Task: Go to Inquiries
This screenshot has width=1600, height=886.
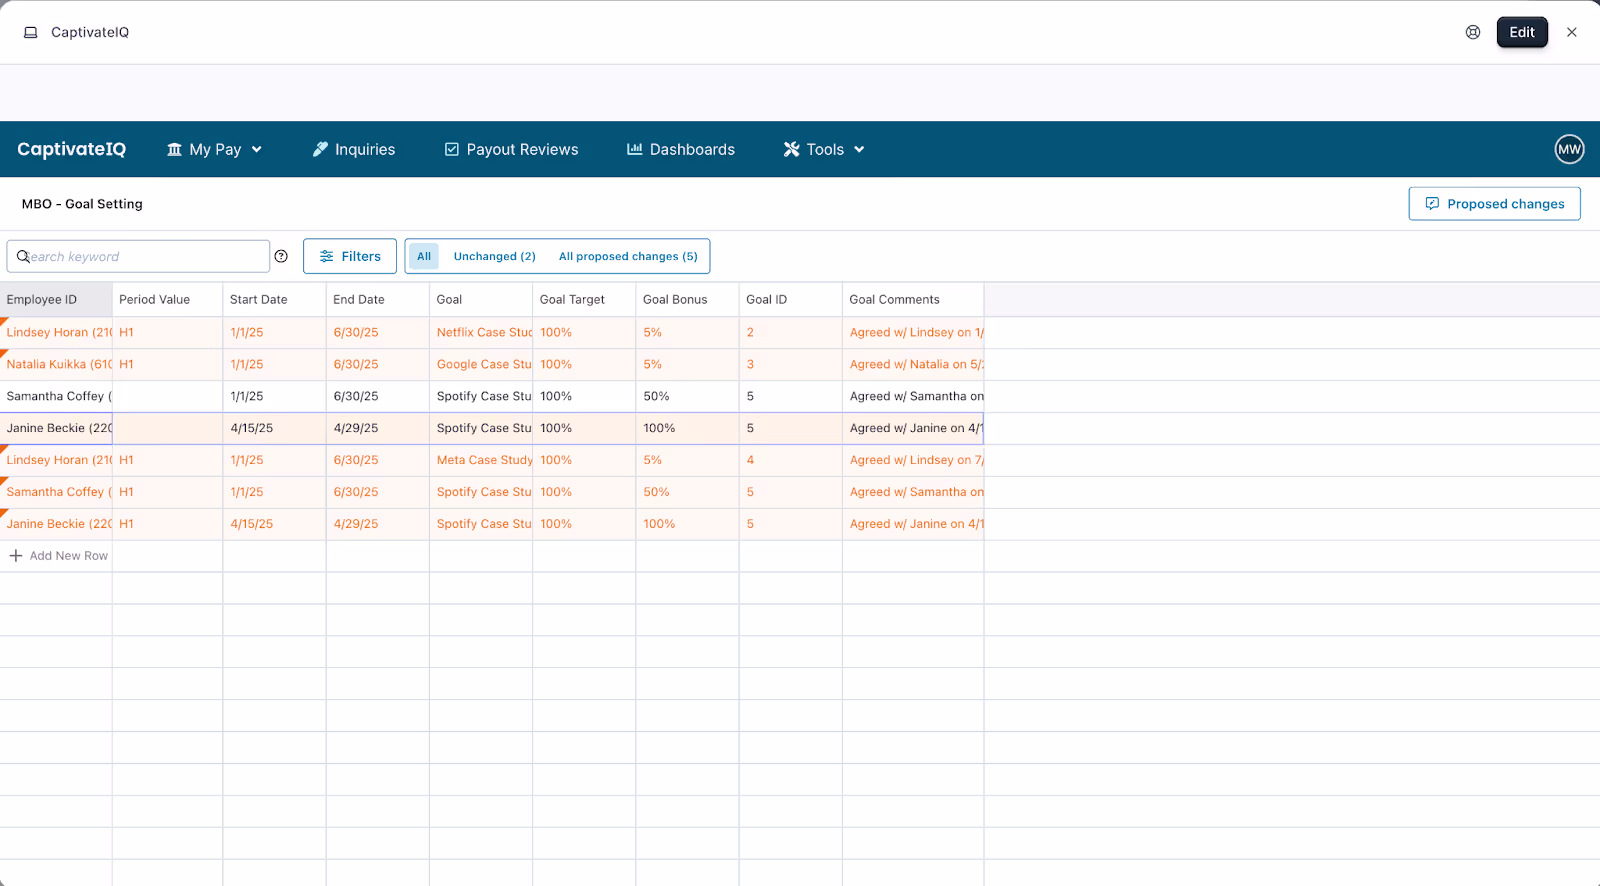Action: 354,149
